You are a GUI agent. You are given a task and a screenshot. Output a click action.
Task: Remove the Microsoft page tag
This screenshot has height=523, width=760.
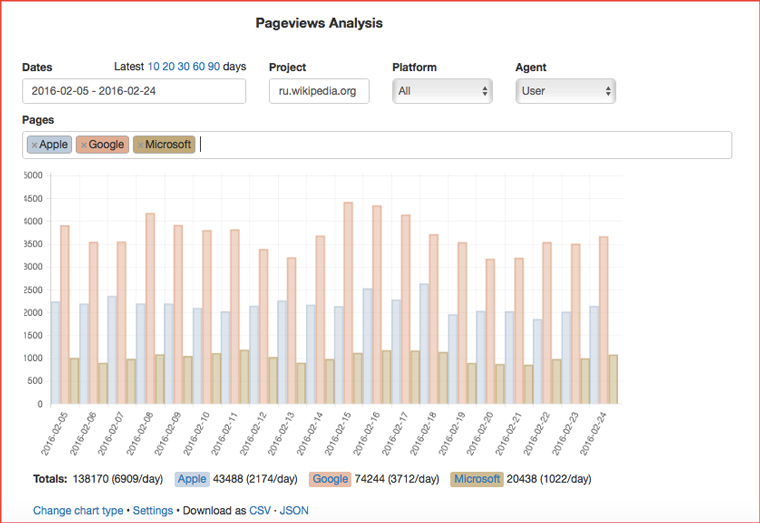tap(140, 145)
